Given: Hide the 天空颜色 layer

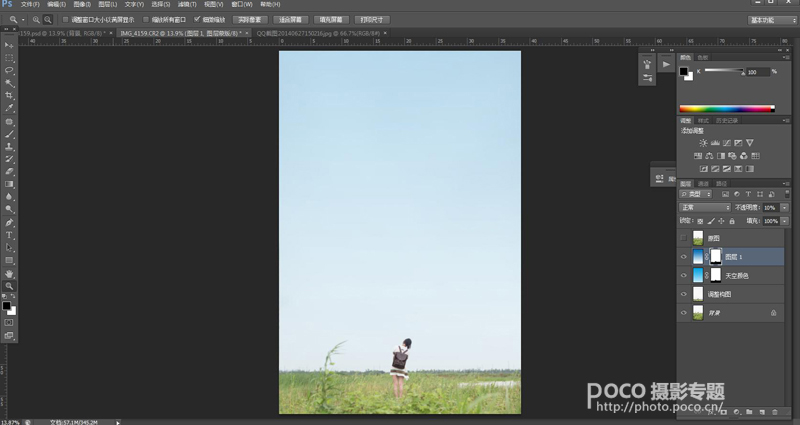Looking at the screenshot, I should coord(684,276).
